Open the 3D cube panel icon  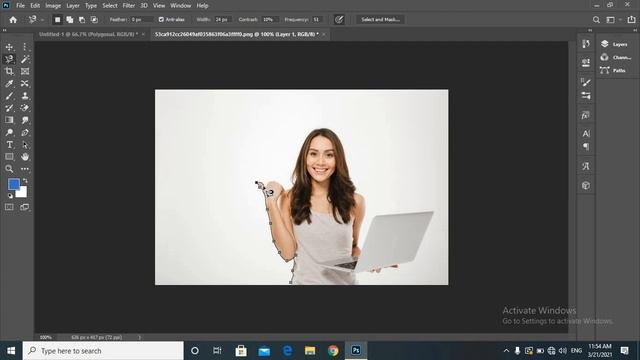[x=586, y=186]
